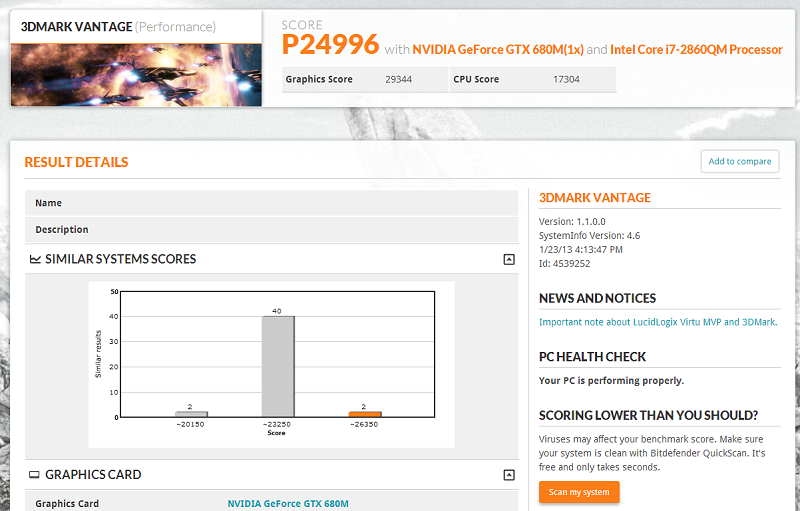Image resolution: width=800 pixels, height=511 pixels.
Task: Click the Graphics Card row label
Action: (x=67, y=504)
